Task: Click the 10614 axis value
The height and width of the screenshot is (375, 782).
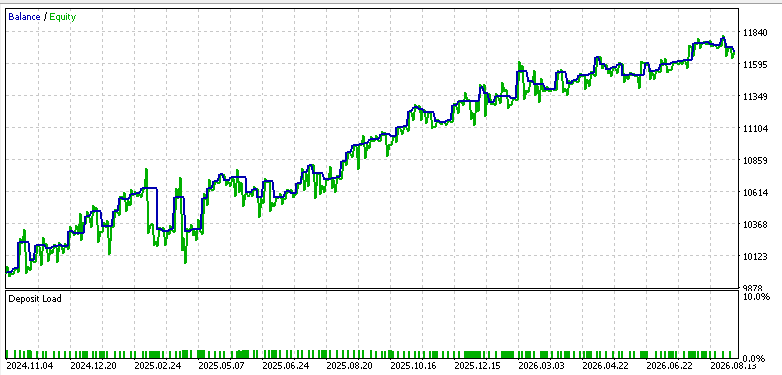Action: pos(755,193)
